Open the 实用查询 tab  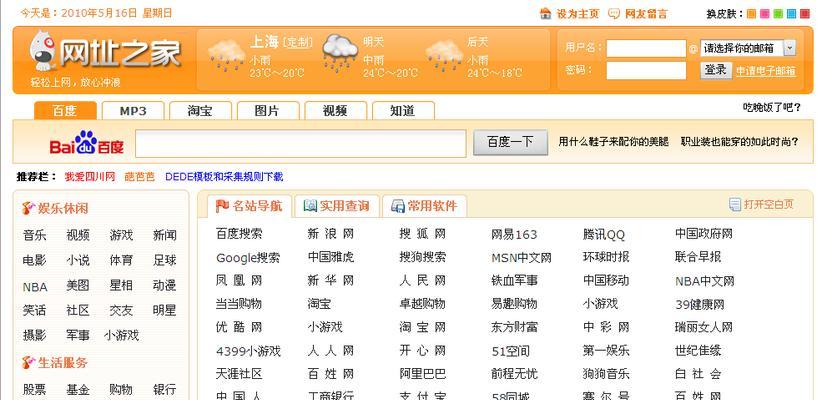pos(337,206)
